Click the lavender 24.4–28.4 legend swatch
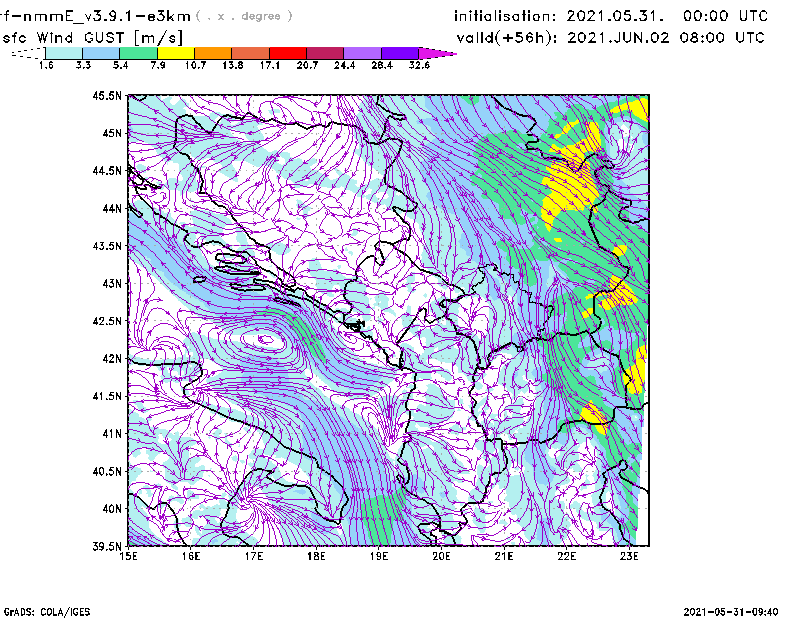Viewport: 800px width, 618px height. pyautogui.click(x=362, y=53)
